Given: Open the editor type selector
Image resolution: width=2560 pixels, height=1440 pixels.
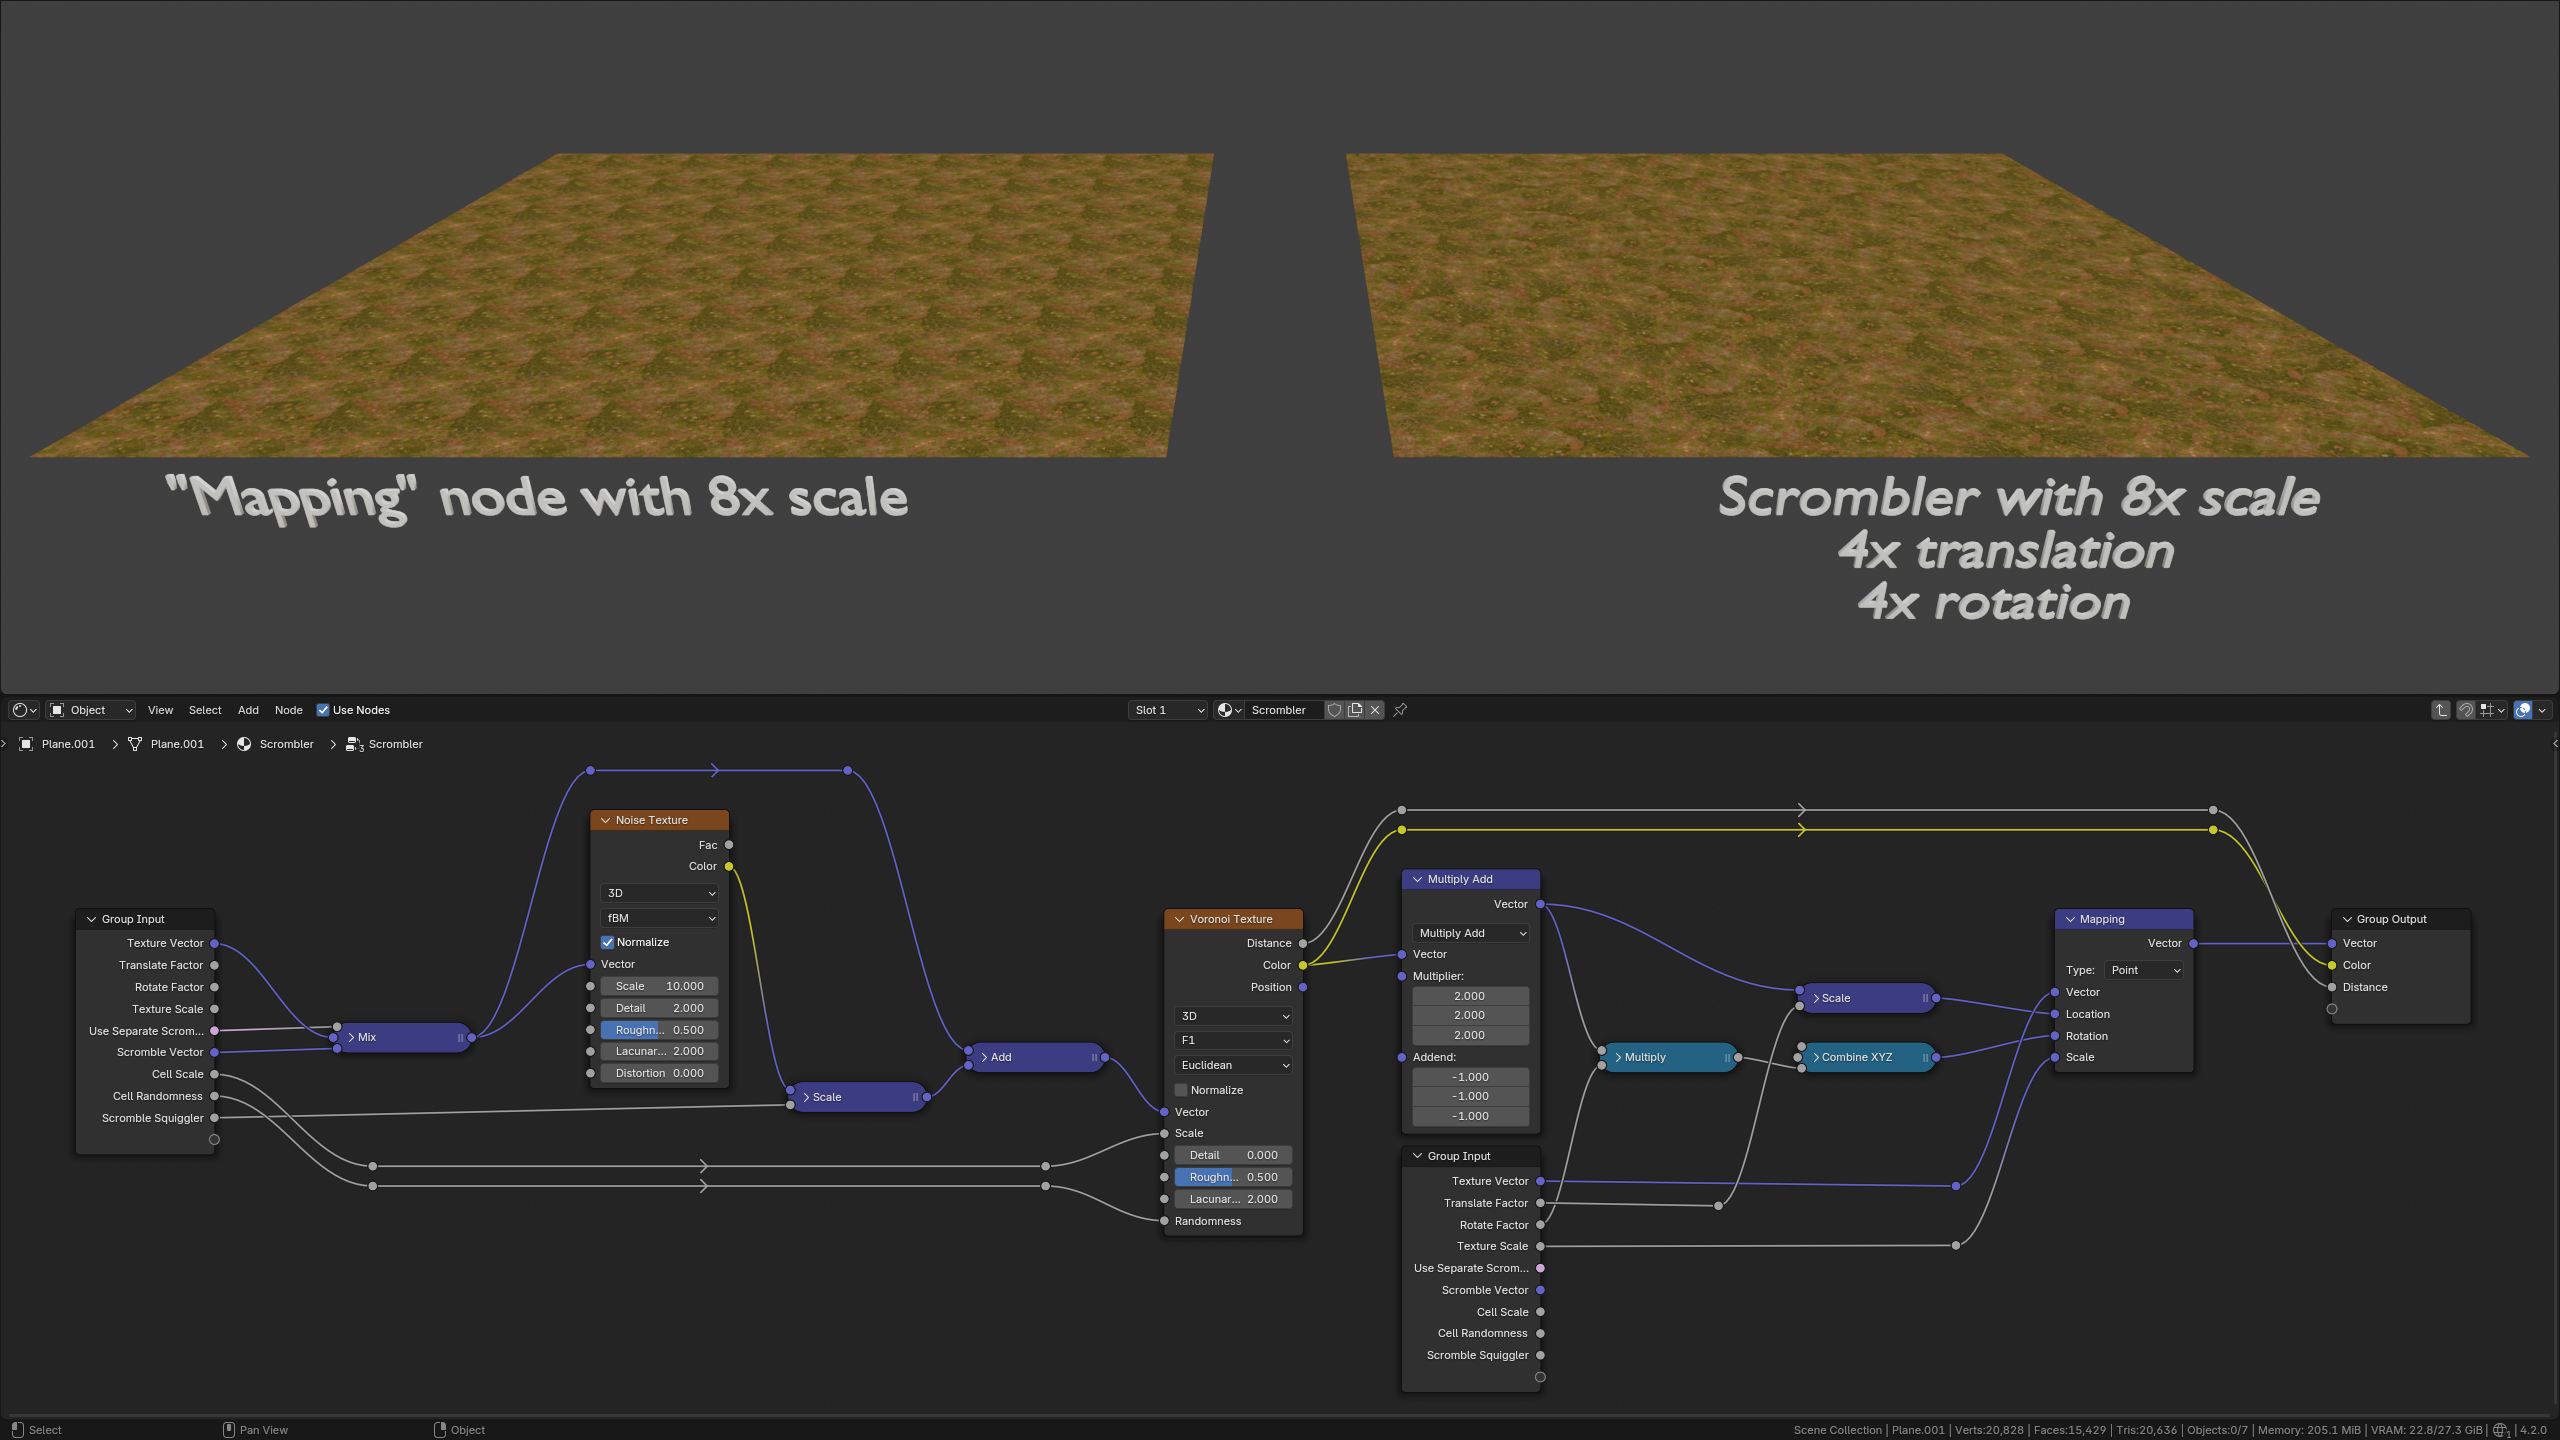Looking at the screenshot, I should (x=24, y=710).
